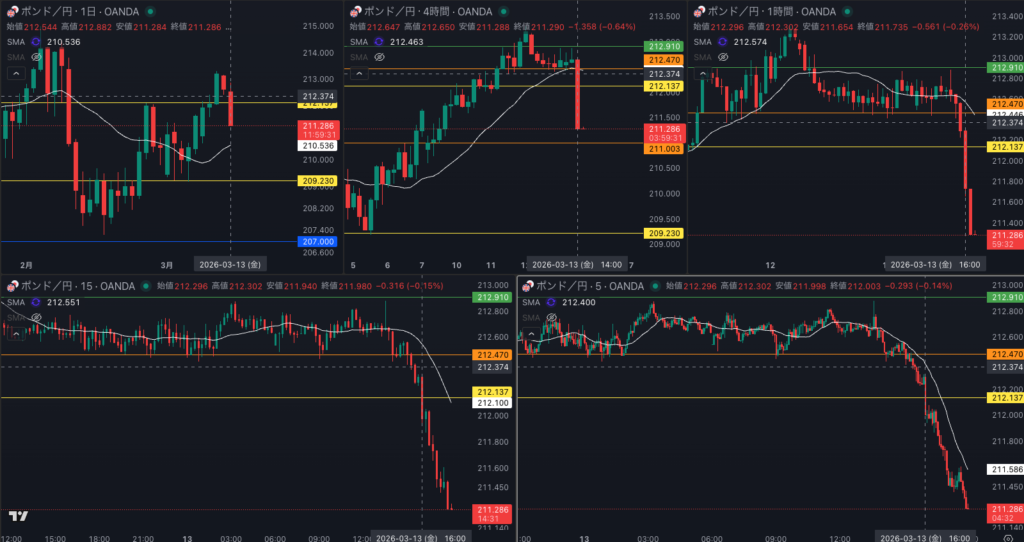Click the market status dot on 5-minute chart
This screenshot has width=1024, height=542.
[x=655, y=286]
